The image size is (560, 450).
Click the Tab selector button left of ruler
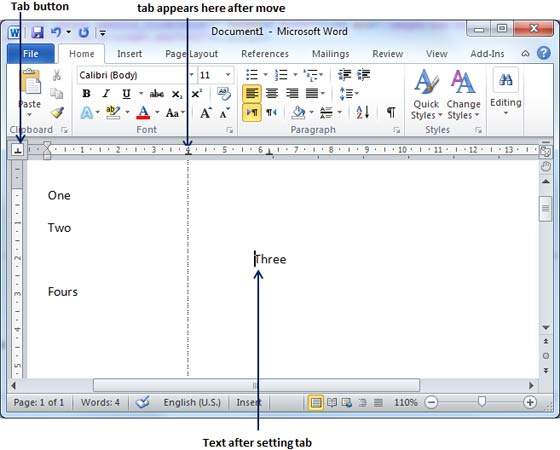point(18,150)
